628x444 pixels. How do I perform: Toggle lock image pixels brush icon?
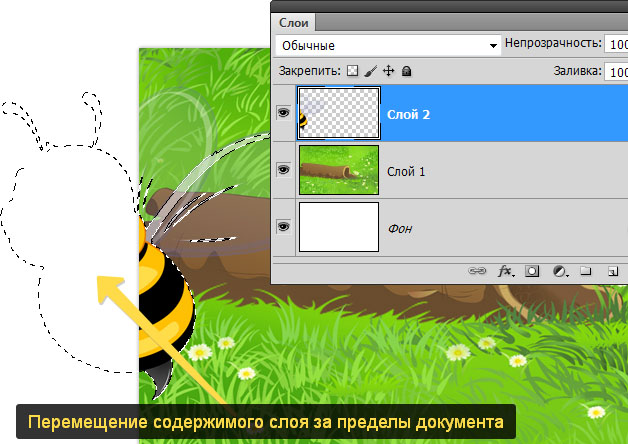pyautogui.click(x=371, y=71)
